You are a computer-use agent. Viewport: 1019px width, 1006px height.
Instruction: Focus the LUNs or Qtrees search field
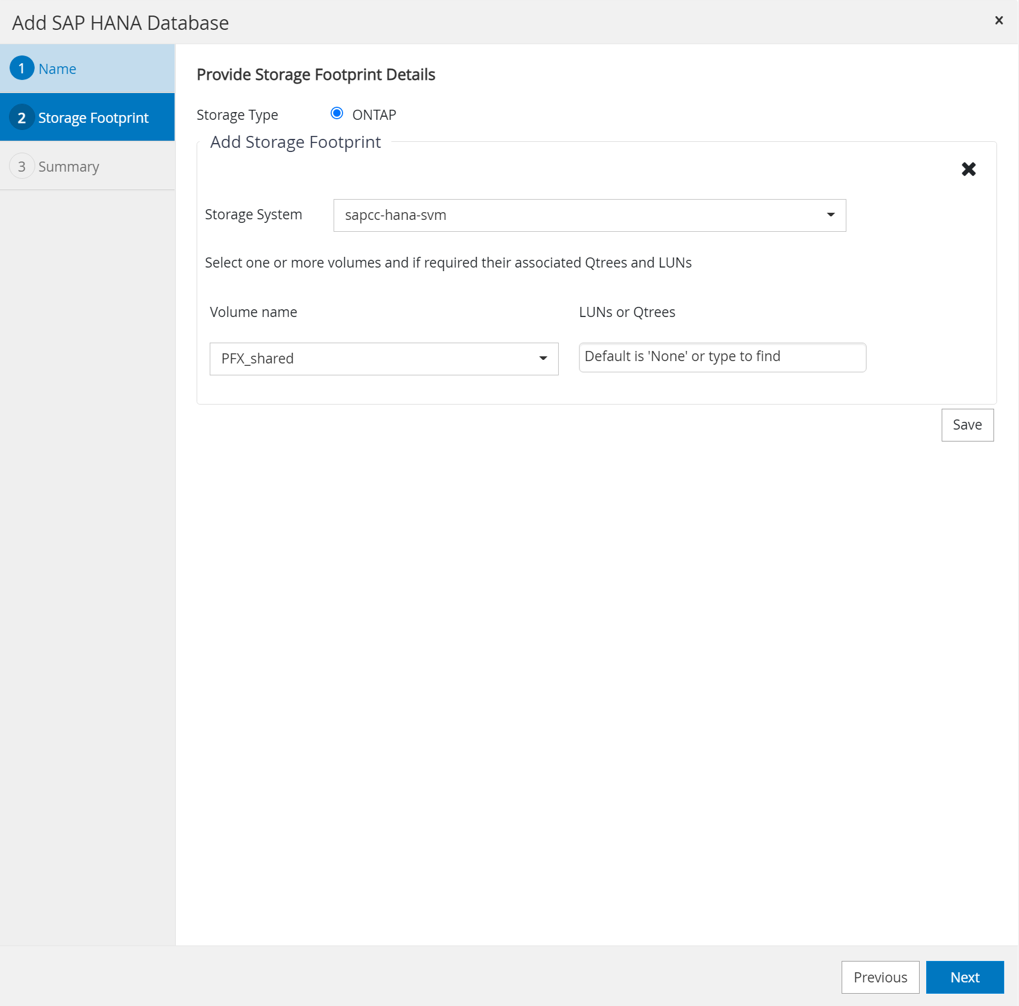tap(722, 357)
